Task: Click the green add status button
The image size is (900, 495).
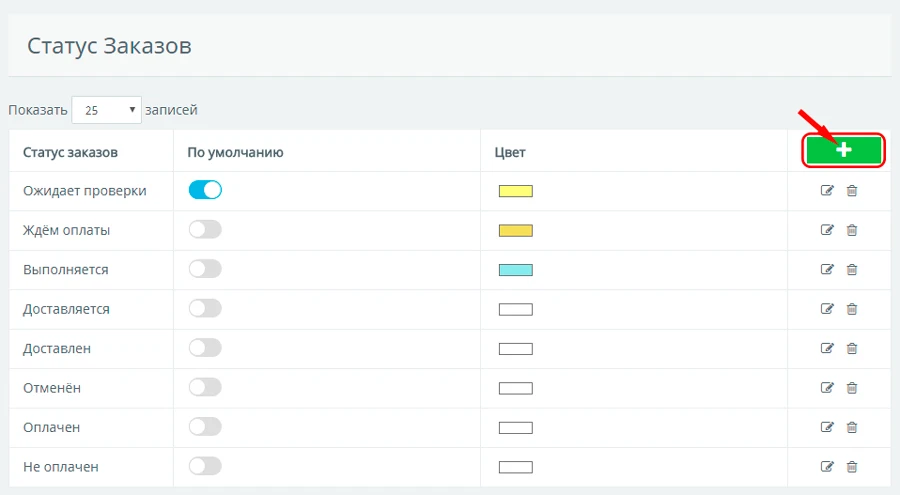Action: (844, 150)
